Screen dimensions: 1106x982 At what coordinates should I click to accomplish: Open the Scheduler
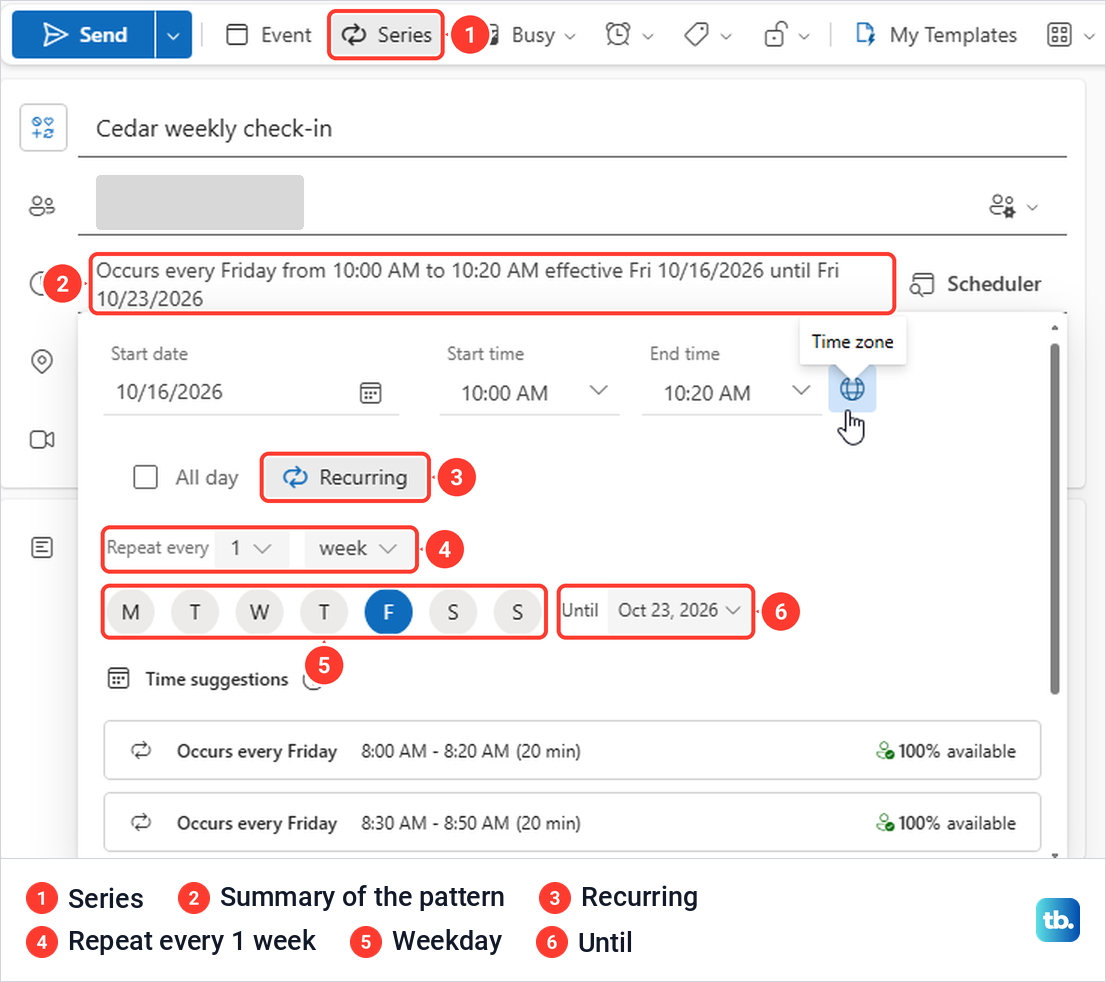point(976,284)
